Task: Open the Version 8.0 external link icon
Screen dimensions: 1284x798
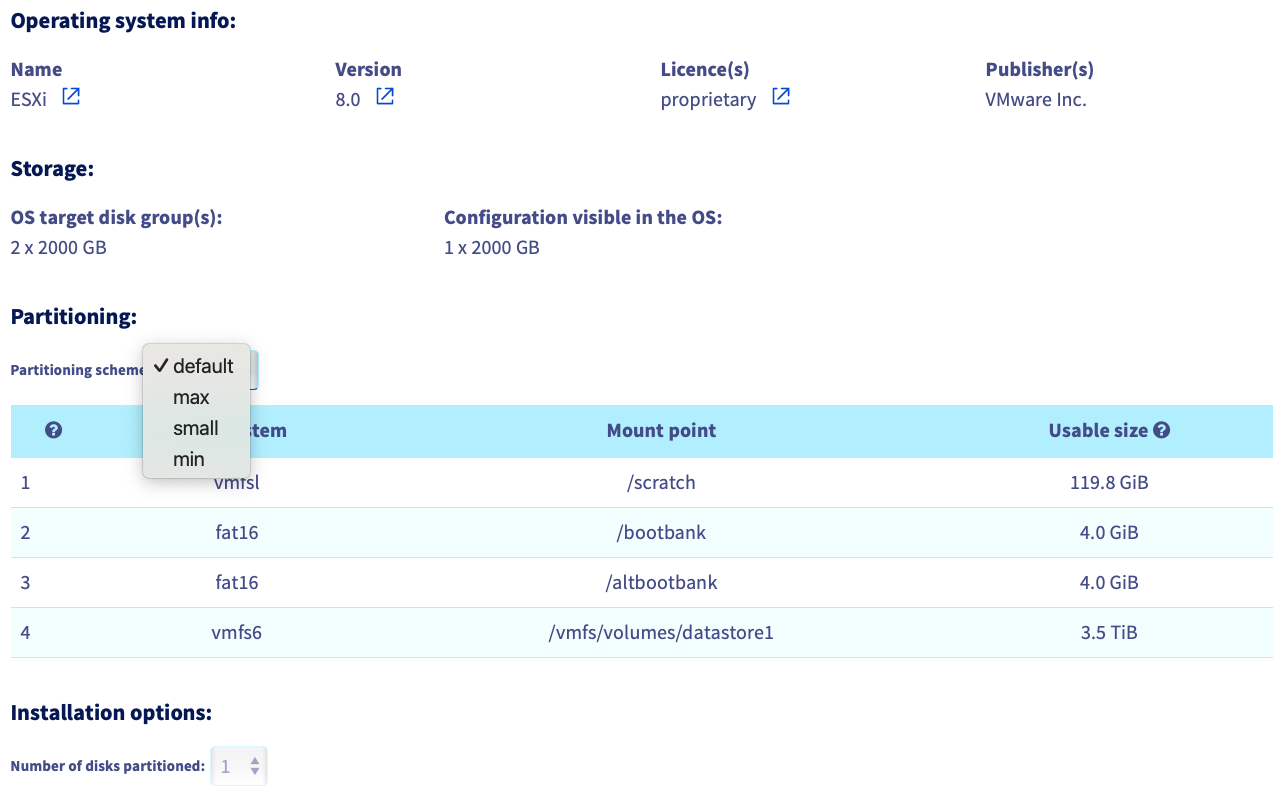Action: pyautogui.click(x=385, y=97)
